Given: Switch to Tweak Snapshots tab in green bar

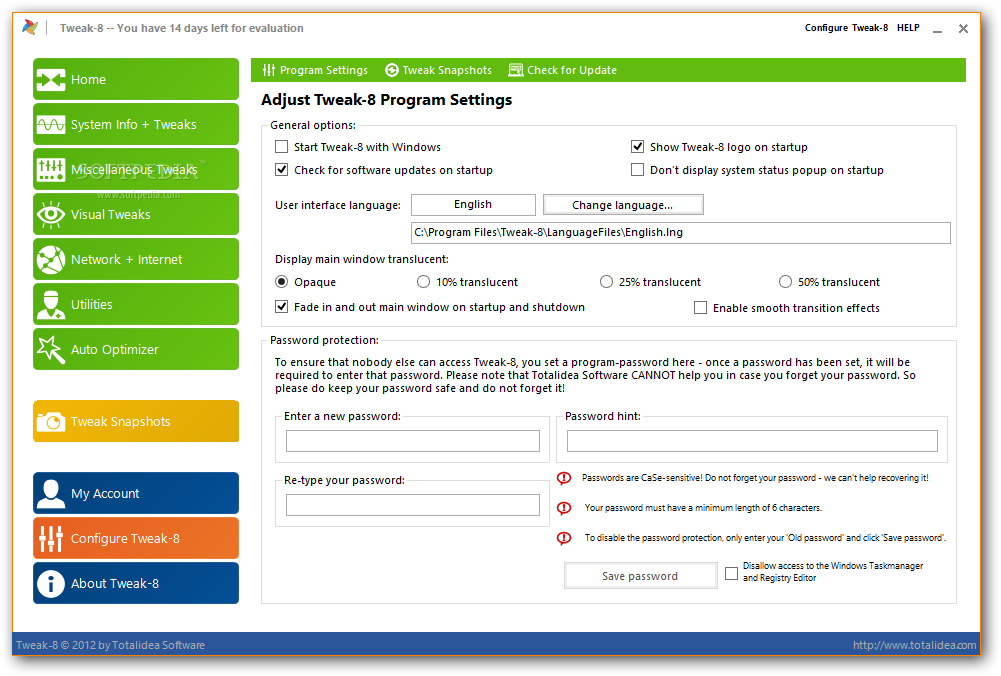Looking at the screenshot, I should (439, 70).
